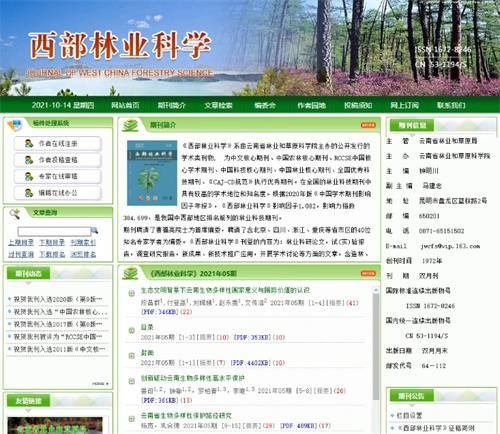The width and height of the screenshot is (500, 434).
Task: Click the user icon for 专家在线审稿
Action: click(29, 176)
